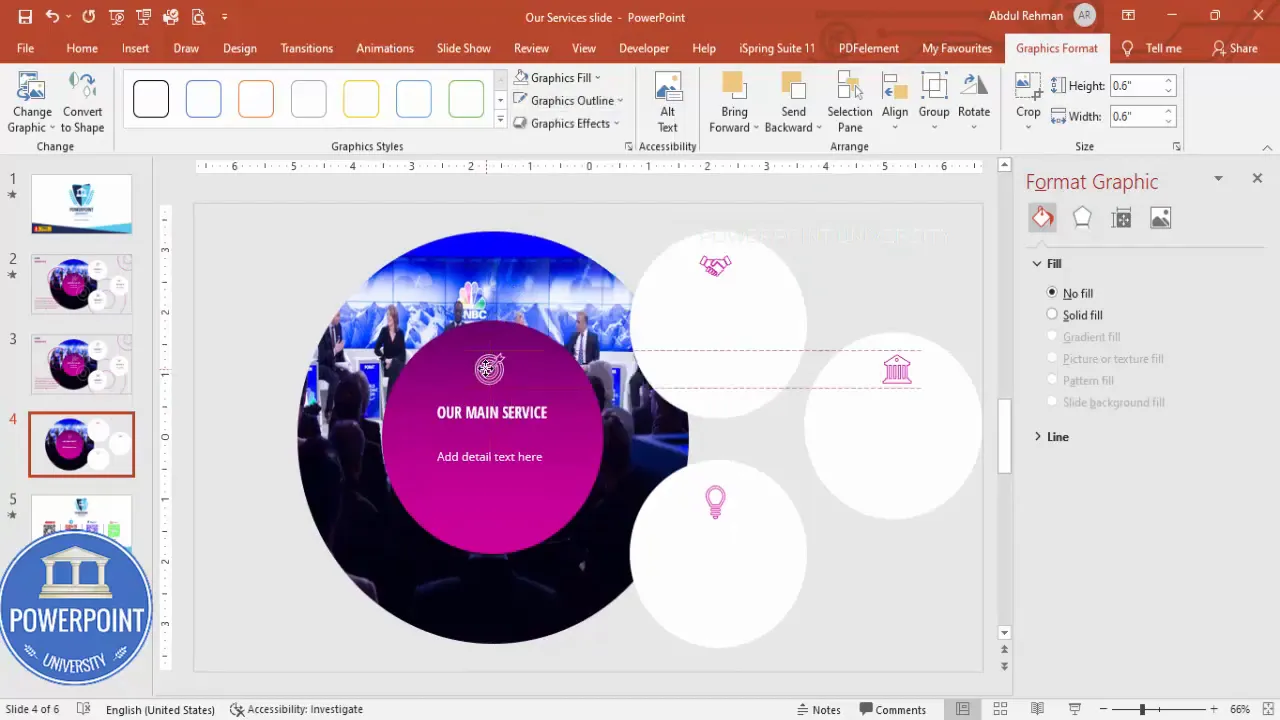Apply the black outline graphics style
The image size is (1280, 720).
click(x=151, y=99)
